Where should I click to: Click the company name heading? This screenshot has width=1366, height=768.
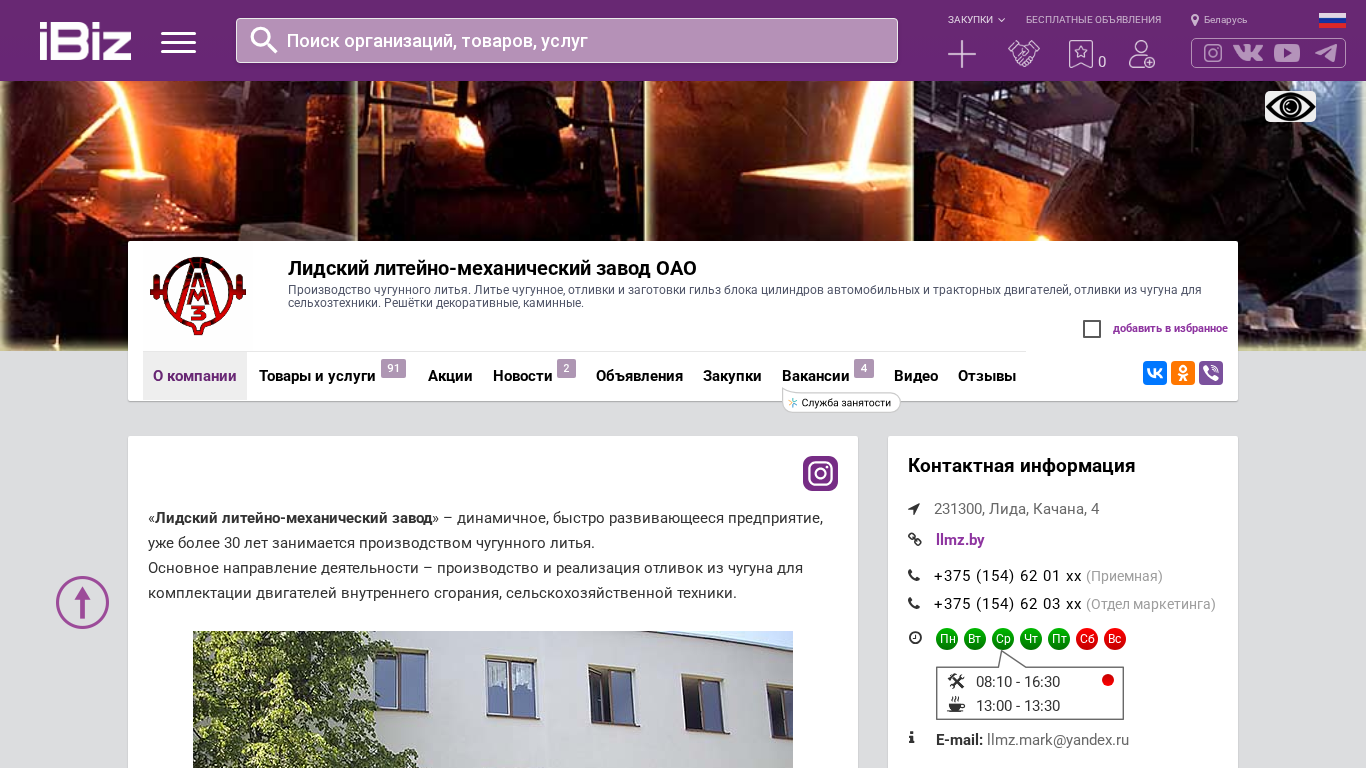(492, 268)
